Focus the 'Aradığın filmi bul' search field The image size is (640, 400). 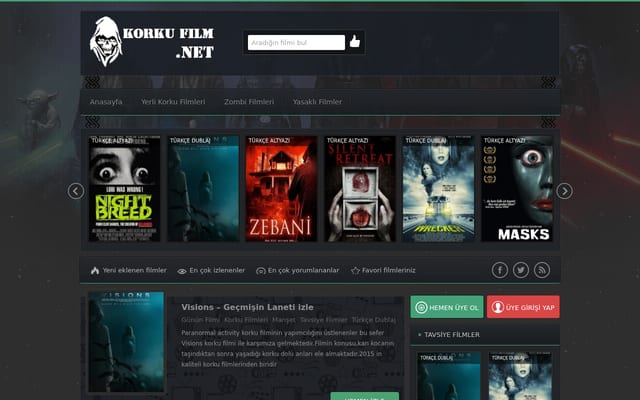click(x=296, y=42)
